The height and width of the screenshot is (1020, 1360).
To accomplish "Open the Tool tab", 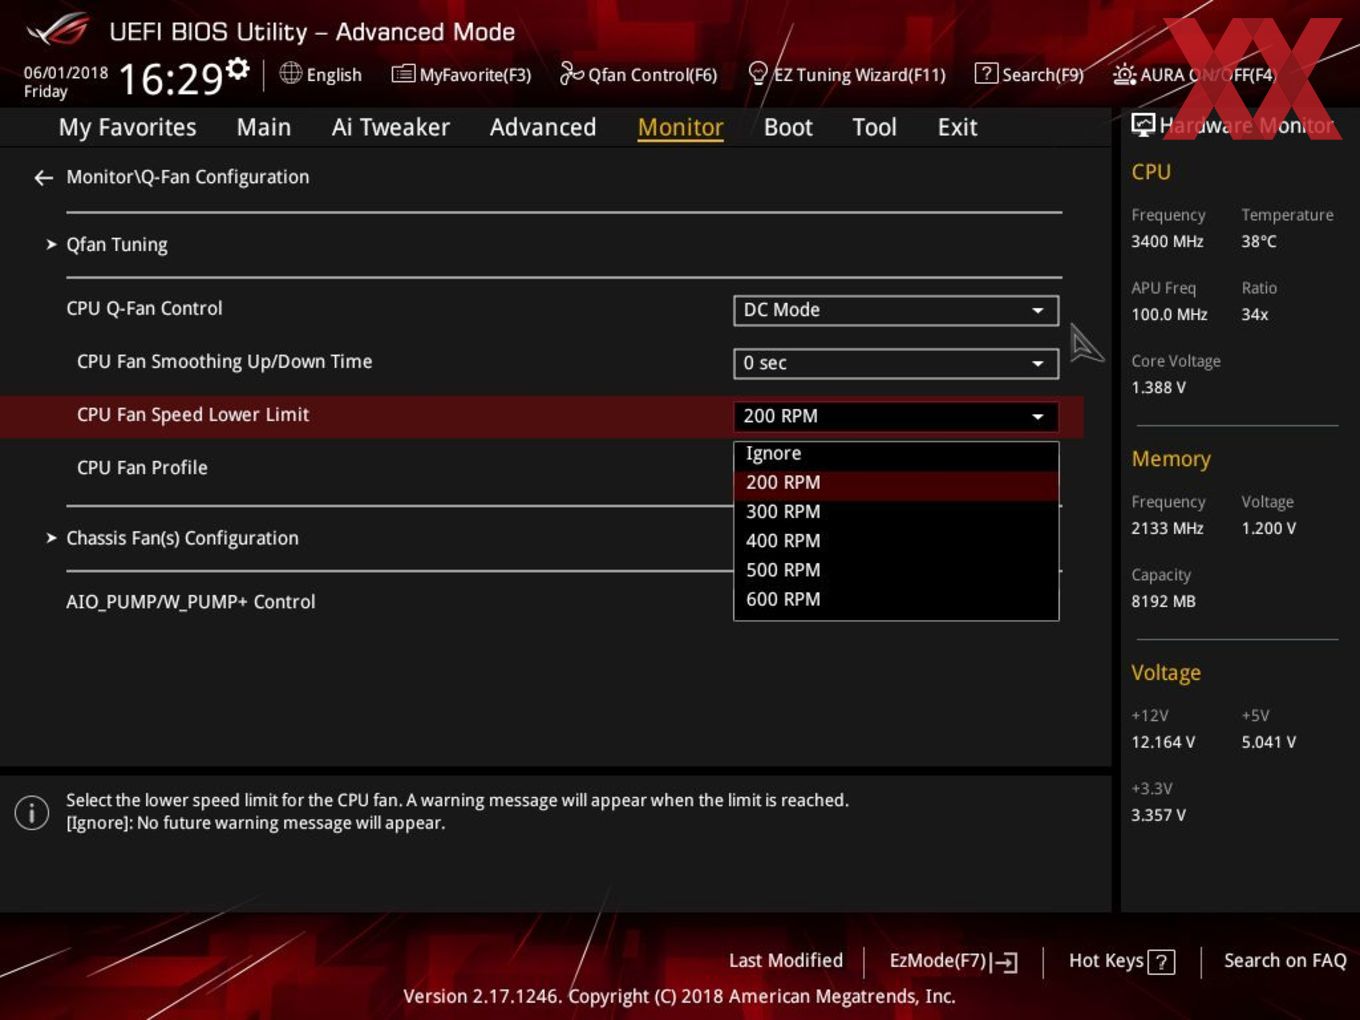I will click(x=874, y=127).
